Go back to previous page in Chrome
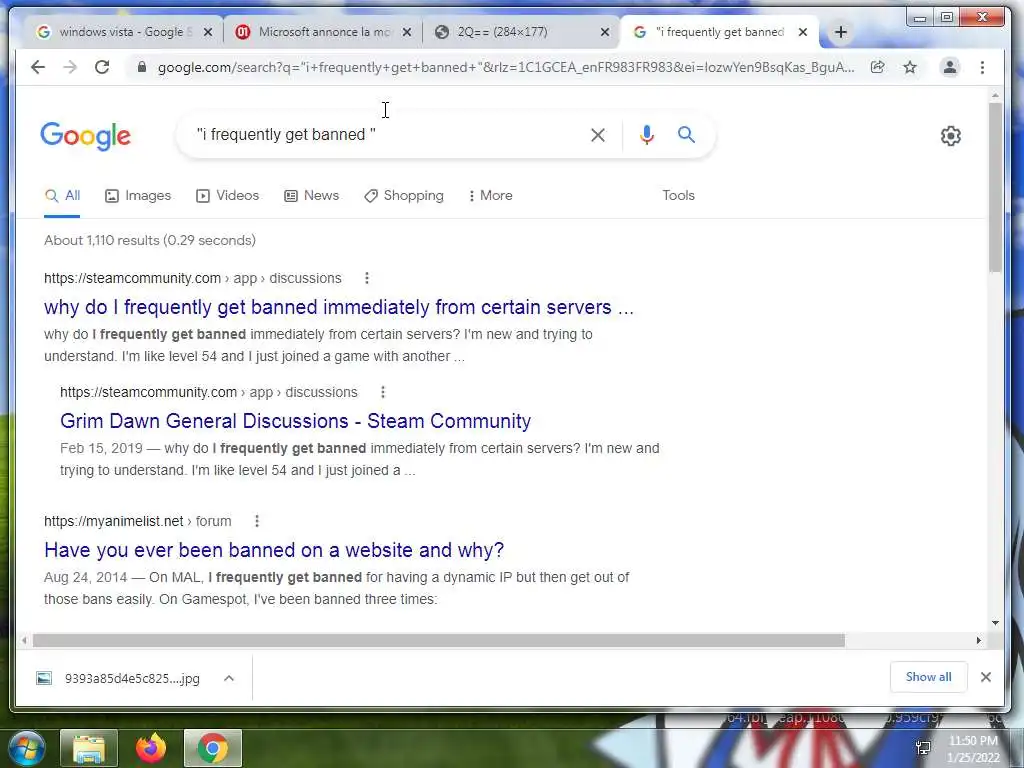Viewport: 1024px width, 768px height. coord(38,67)
